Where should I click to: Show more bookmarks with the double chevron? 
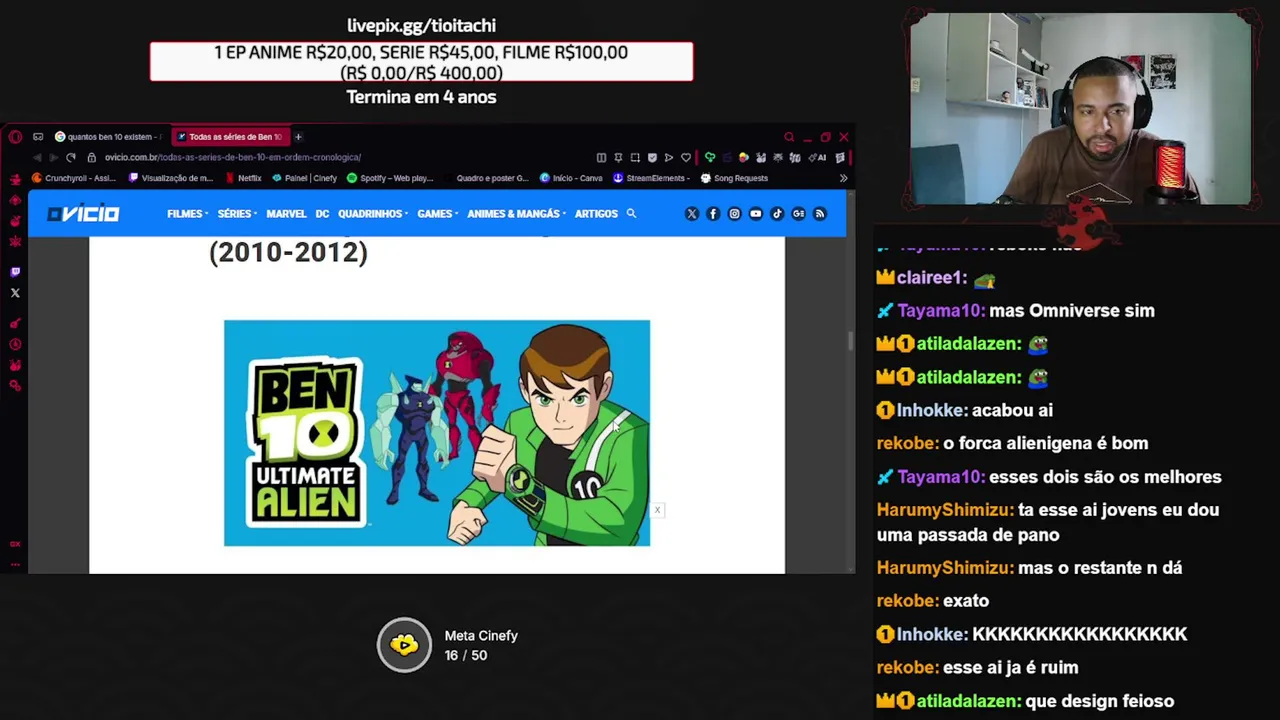(x=843, y=178)
